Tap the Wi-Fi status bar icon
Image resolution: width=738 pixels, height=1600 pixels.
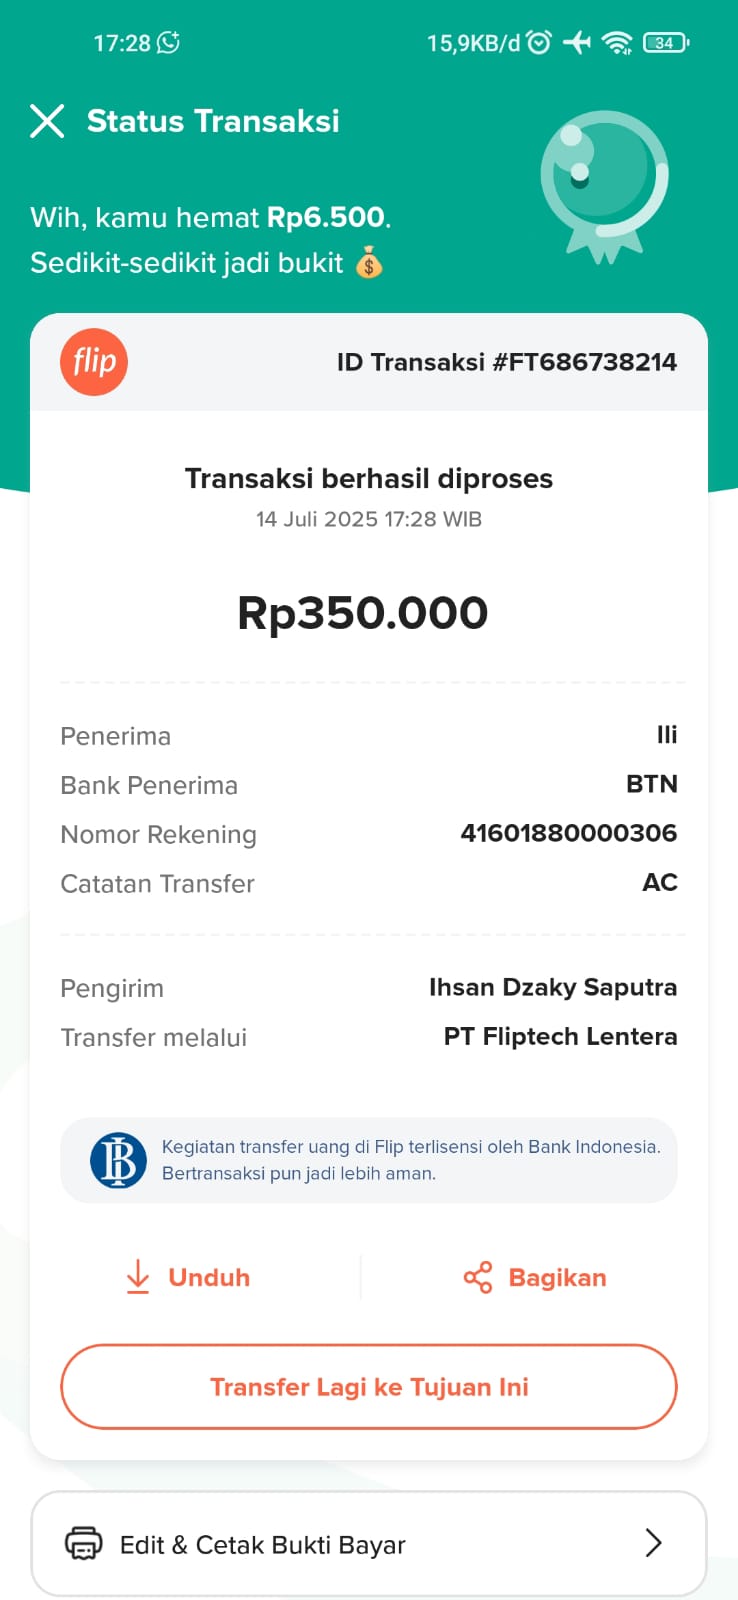pyautogui.click(x=618, y=42)
